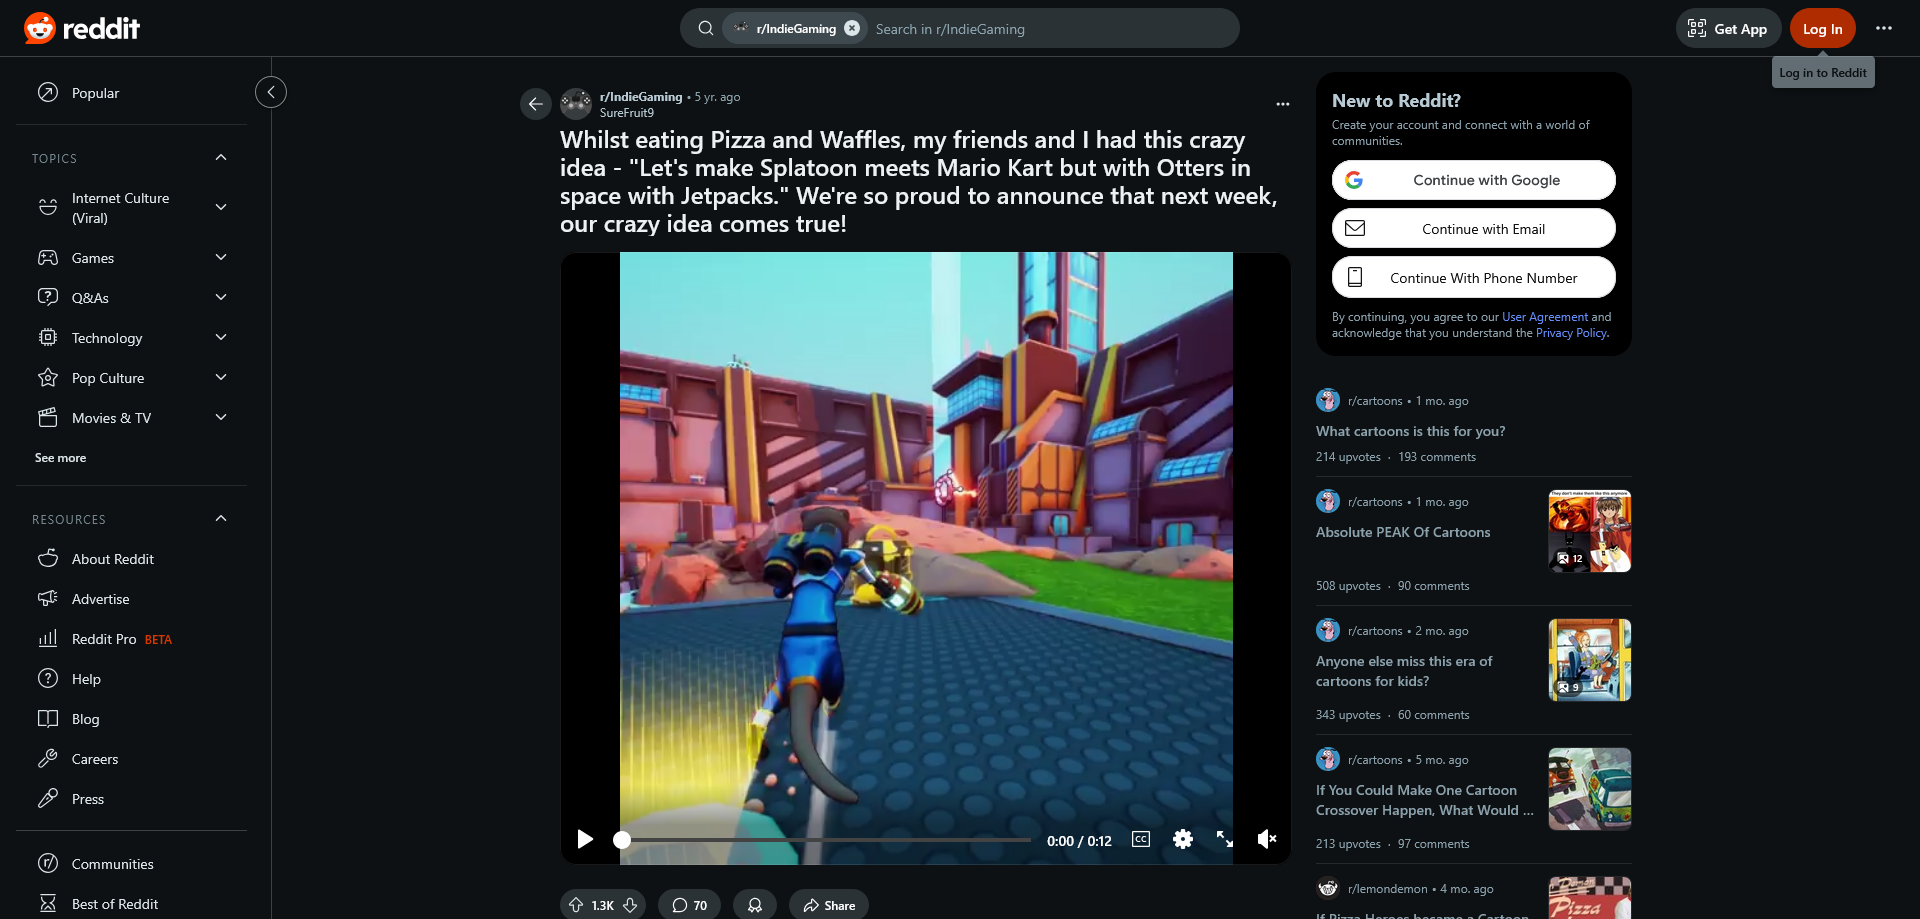
Task: Open post options three-dot menu
Action: click(x=1282, y=104)
